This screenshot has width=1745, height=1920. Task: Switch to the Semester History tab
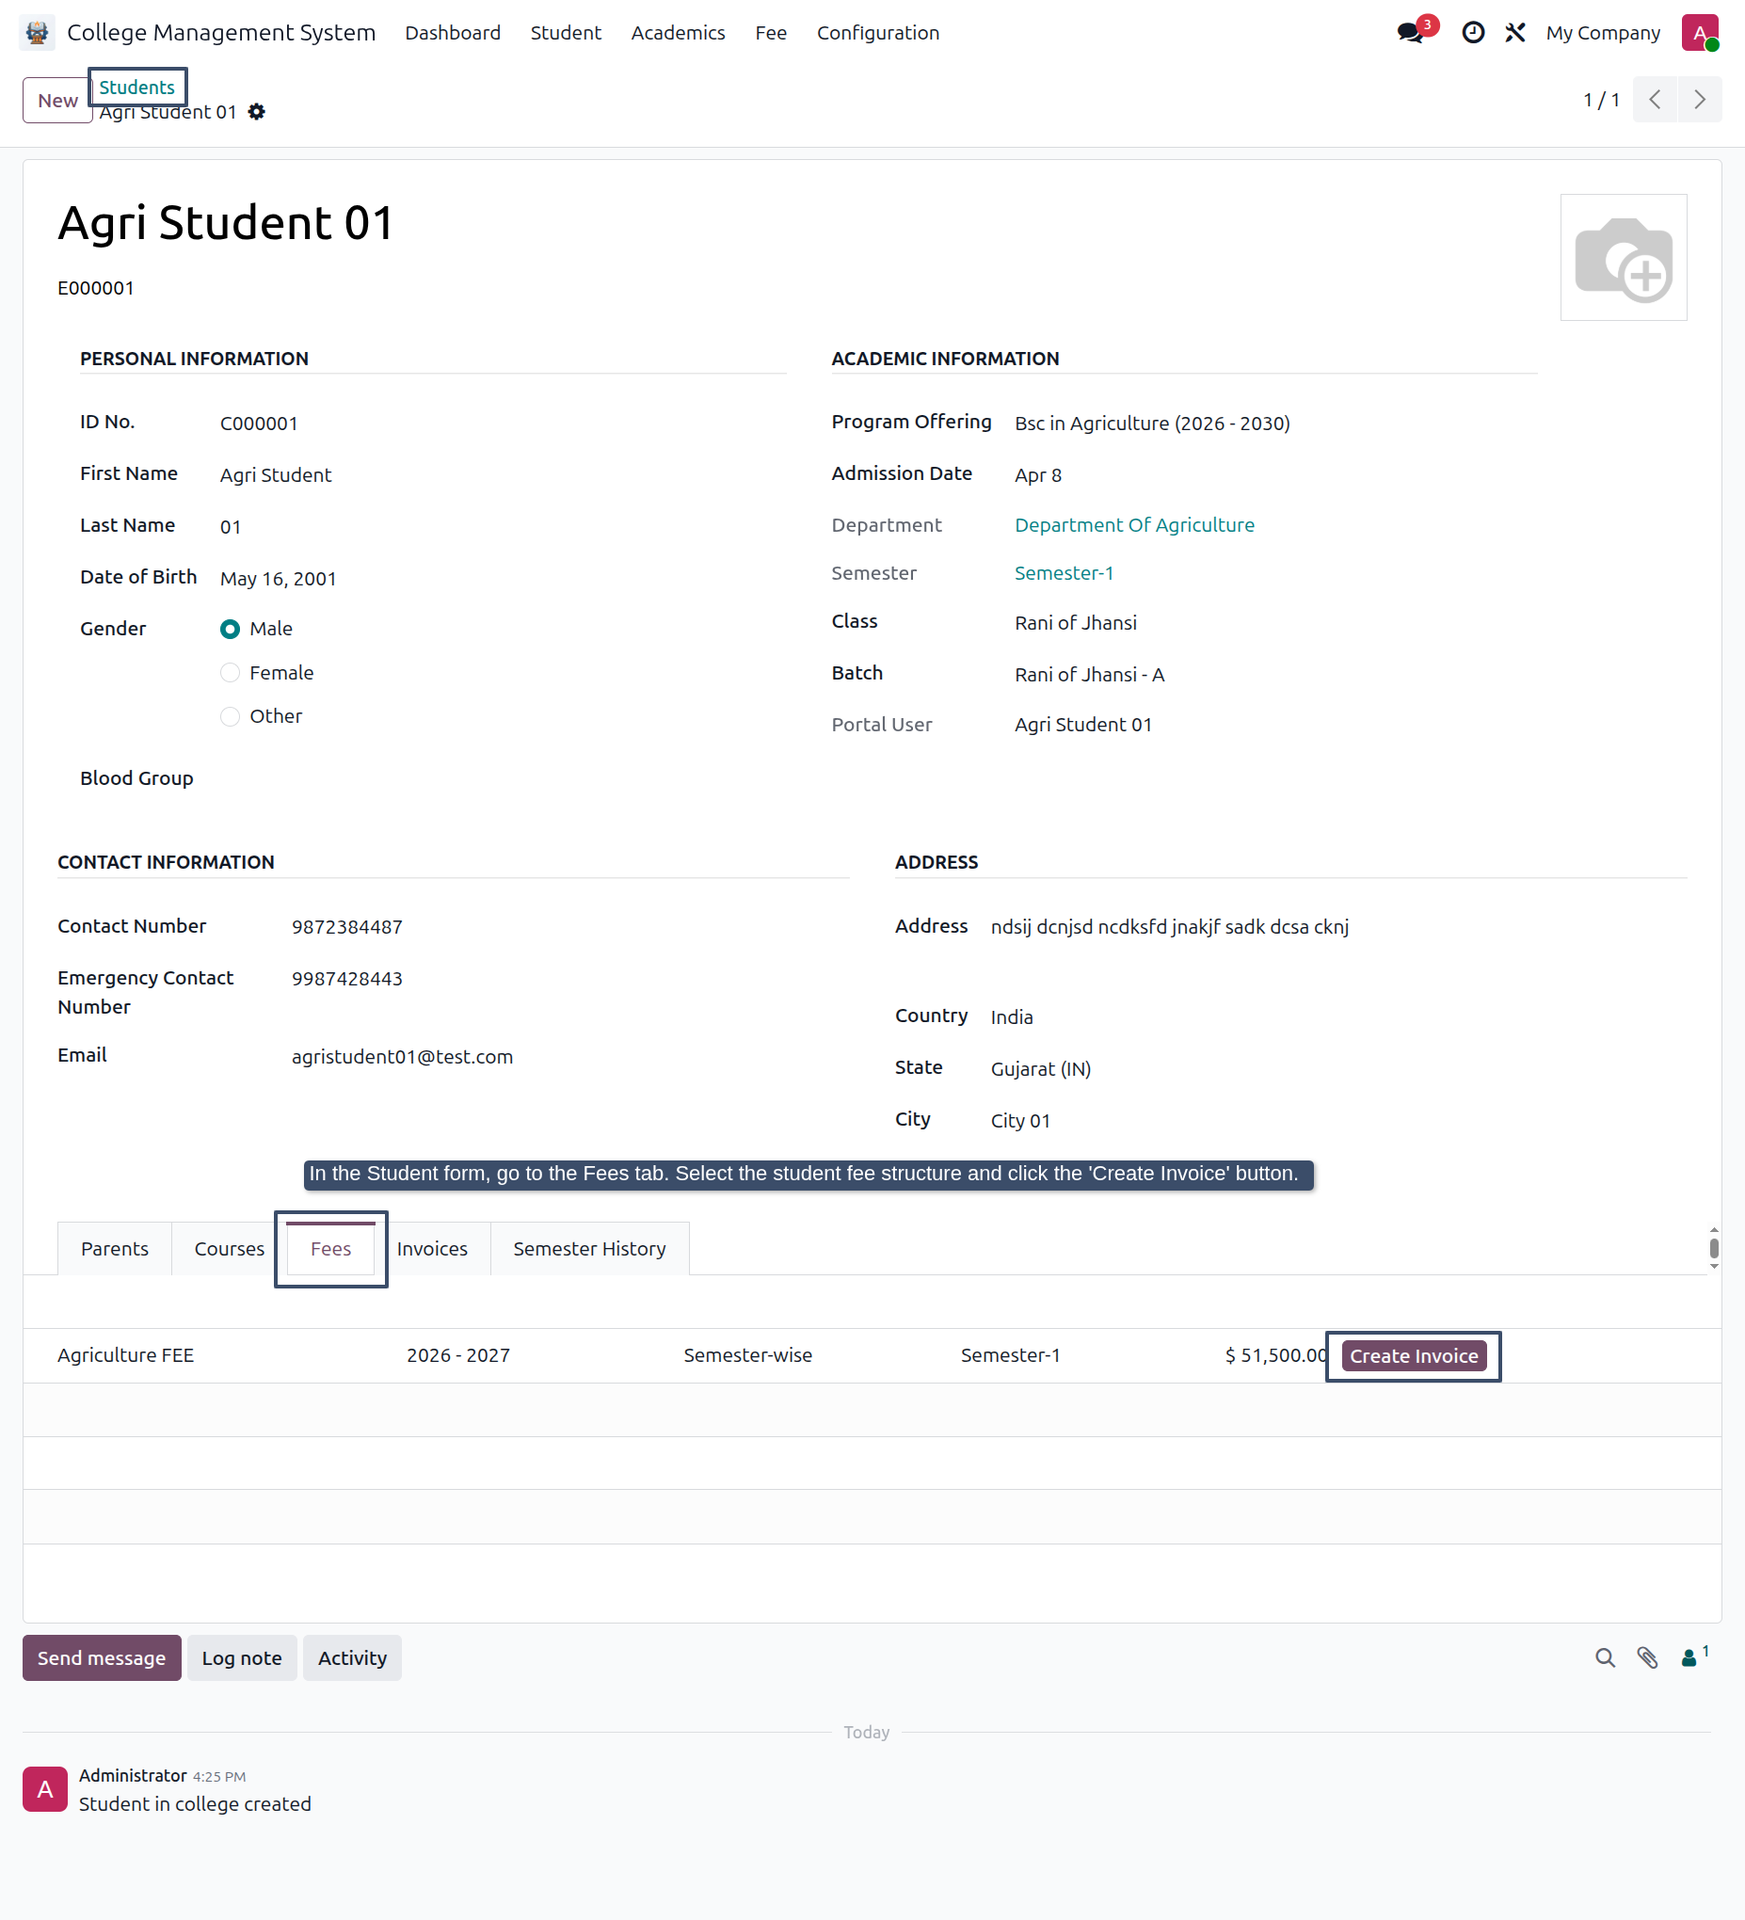[x=589, y=1249]
